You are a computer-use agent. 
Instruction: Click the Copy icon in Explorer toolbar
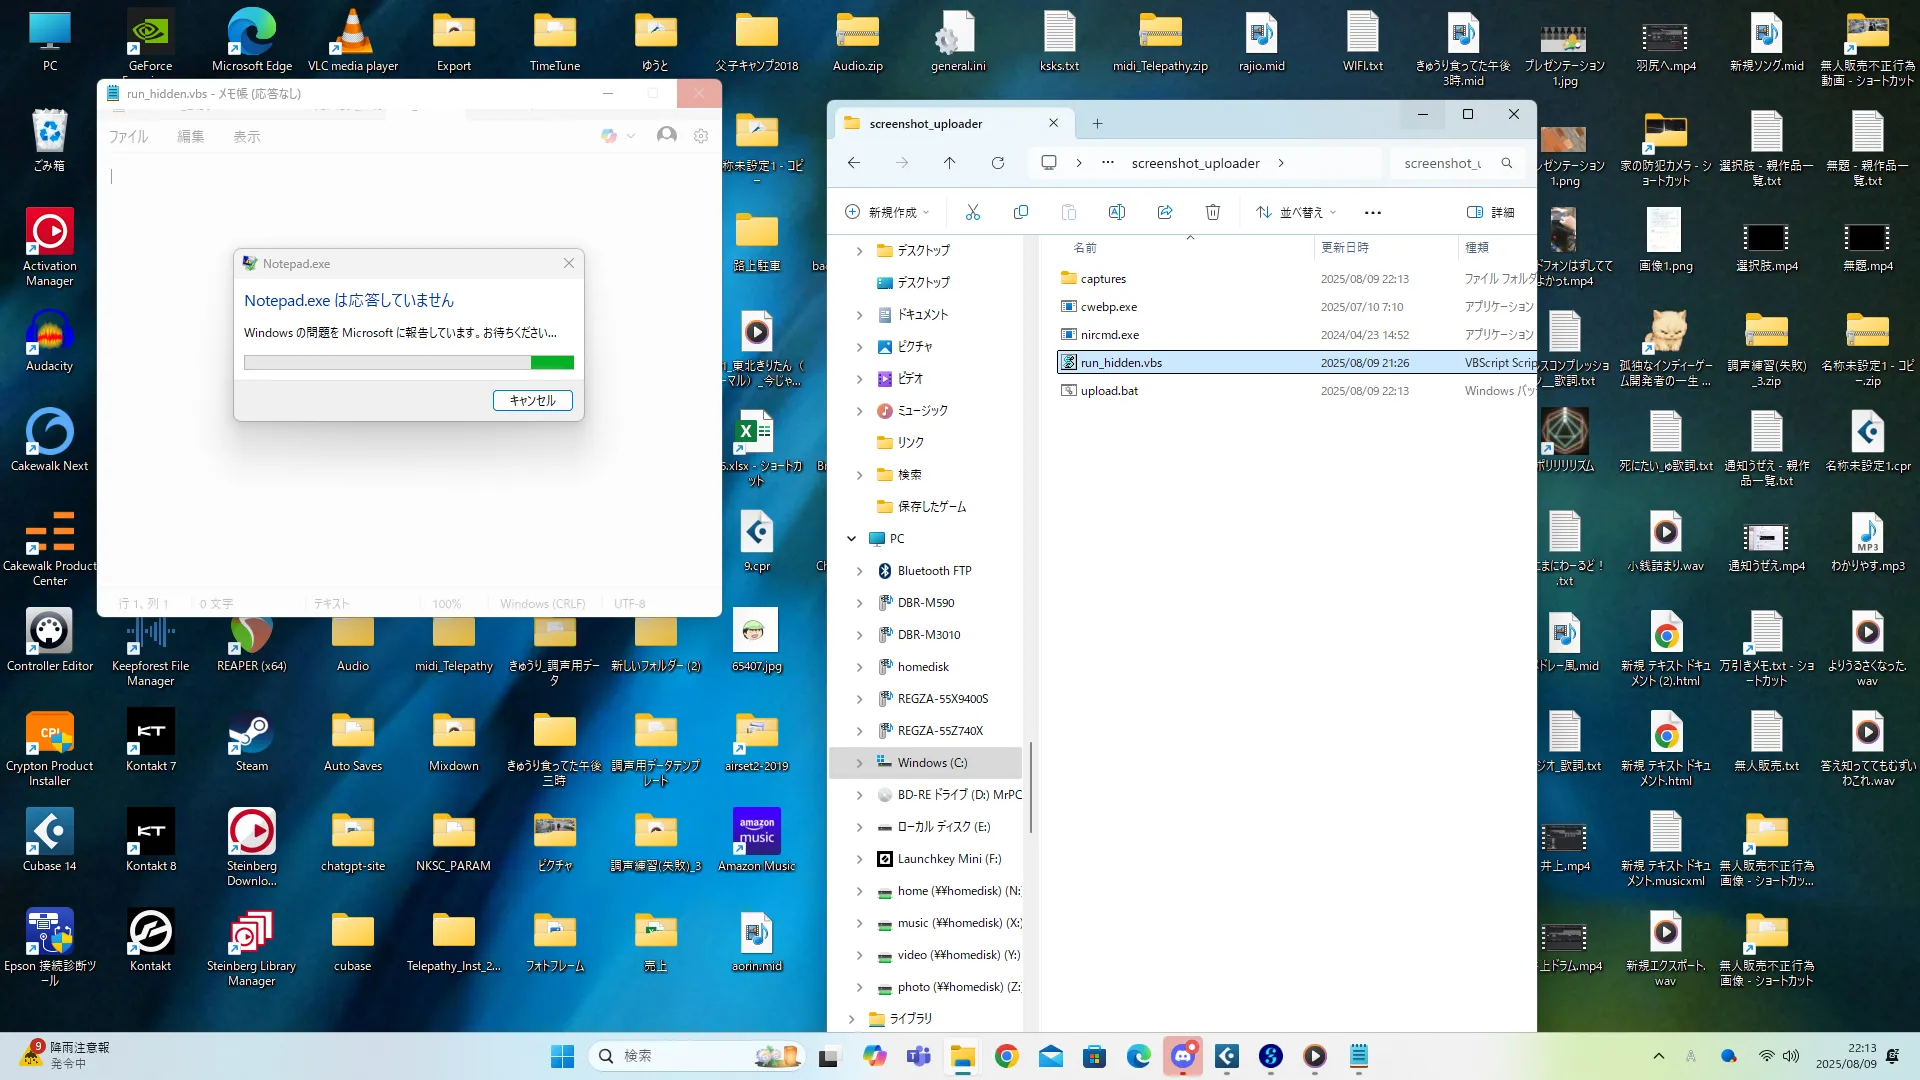pos(1020,212)
